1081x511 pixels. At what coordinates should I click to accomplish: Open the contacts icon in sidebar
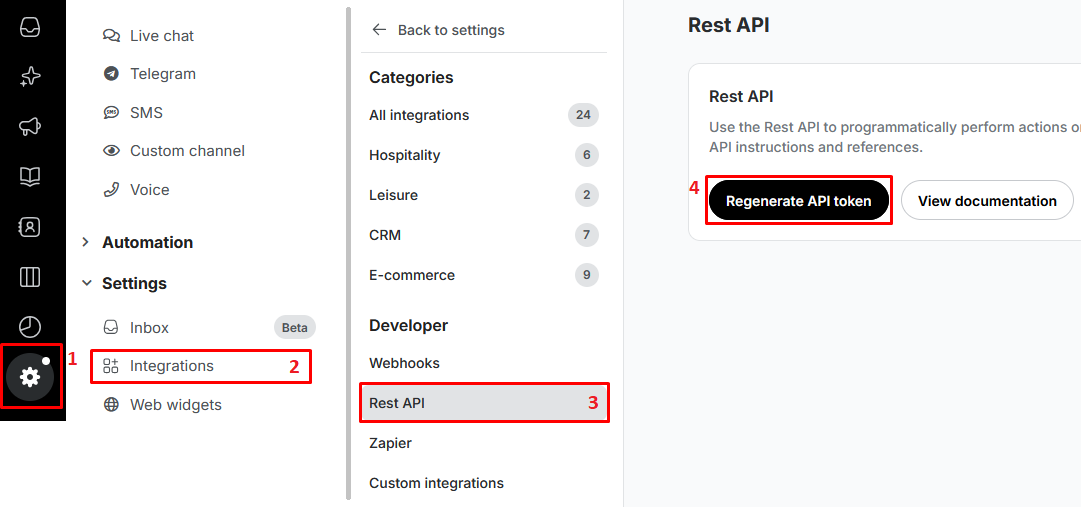[30, 227]
